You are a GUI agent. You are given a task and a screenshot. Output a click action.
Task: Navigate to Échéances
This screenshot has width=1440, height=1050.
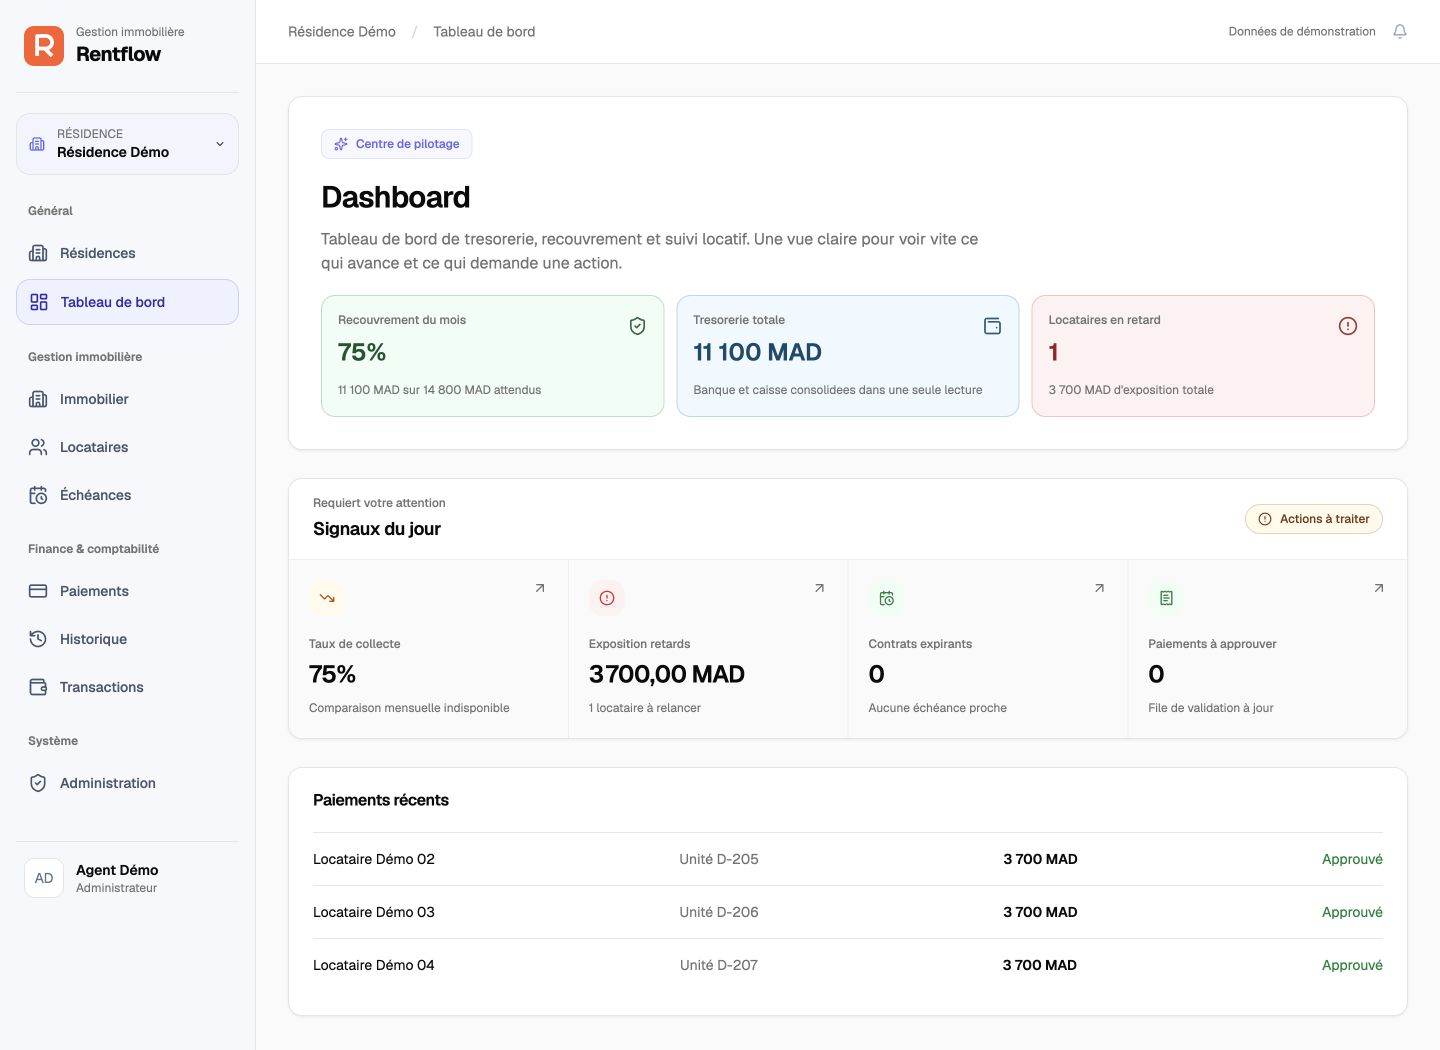127,495
